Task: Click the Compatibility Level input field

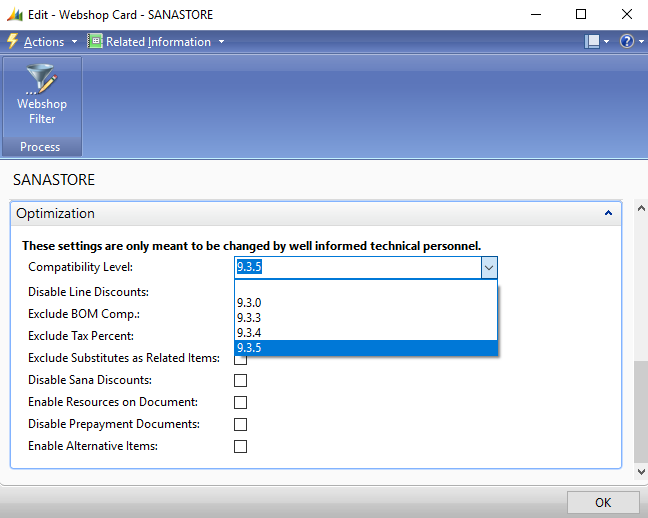Action: tap(358, 267)
